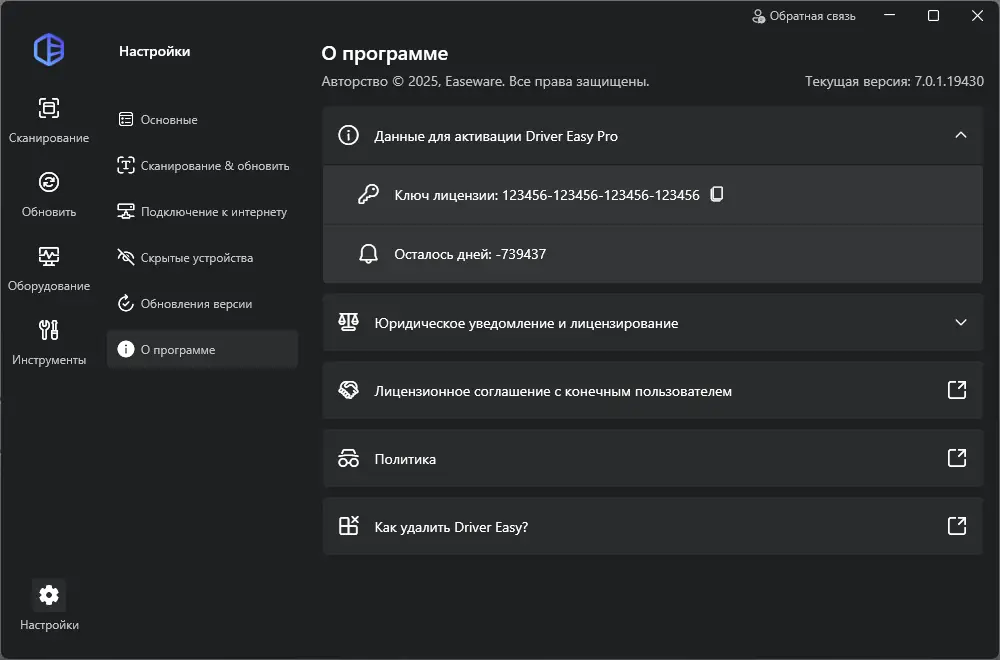The height and width of the screenshot is (660, 1000).
Task: Open the uninstall guide external link icon
Action: tap(957, 525)
